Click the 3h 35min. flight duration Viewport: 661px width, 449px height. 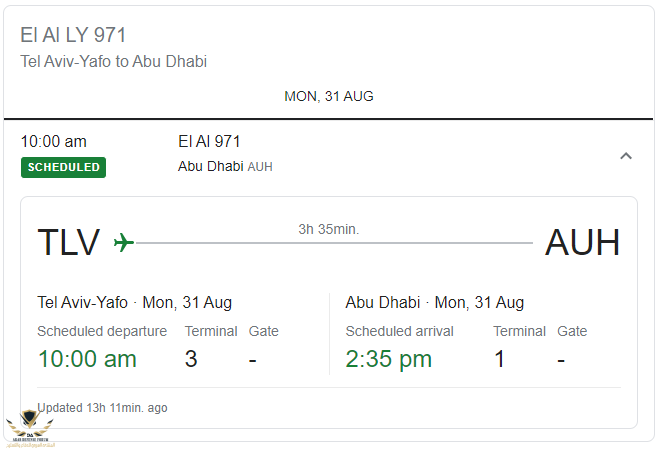328,229
